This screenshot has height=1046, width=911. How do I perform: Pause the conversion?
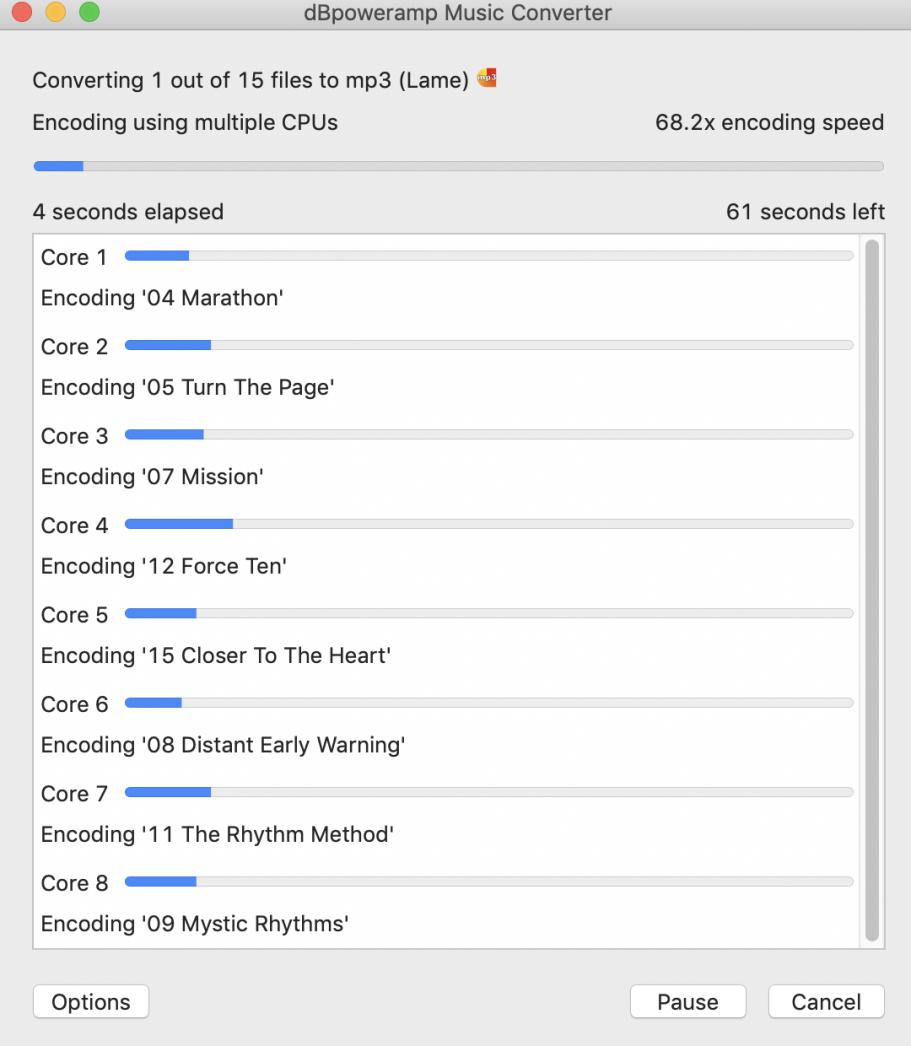(x=688, y=1002)
